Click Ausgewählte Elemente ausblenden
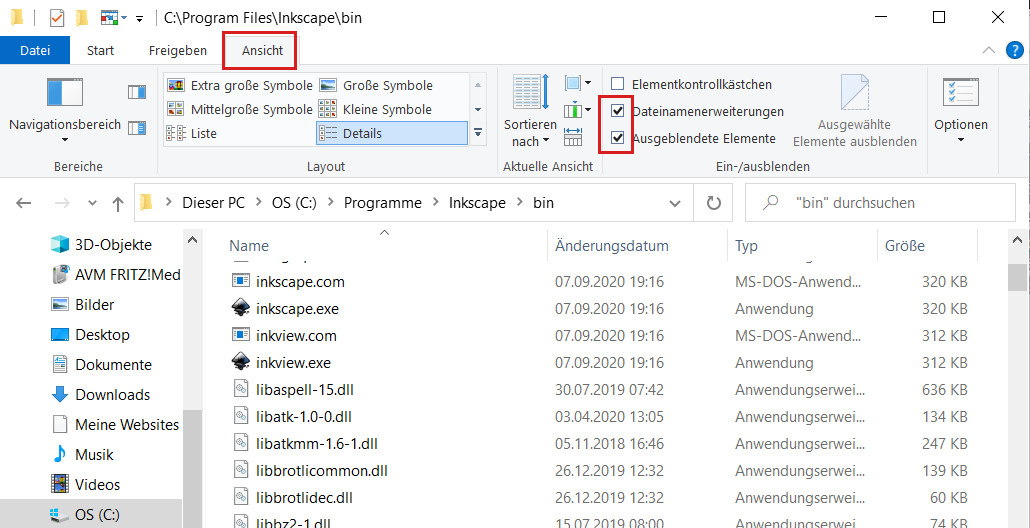1030x528 pixels. point(854,110)
